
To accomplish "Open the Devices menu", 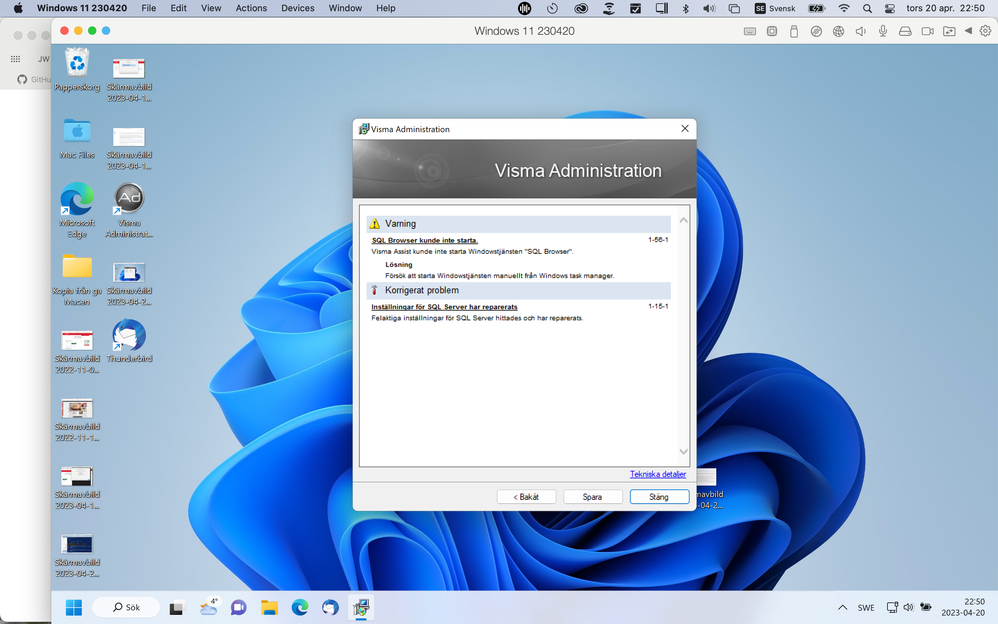I will pos(298,8).
